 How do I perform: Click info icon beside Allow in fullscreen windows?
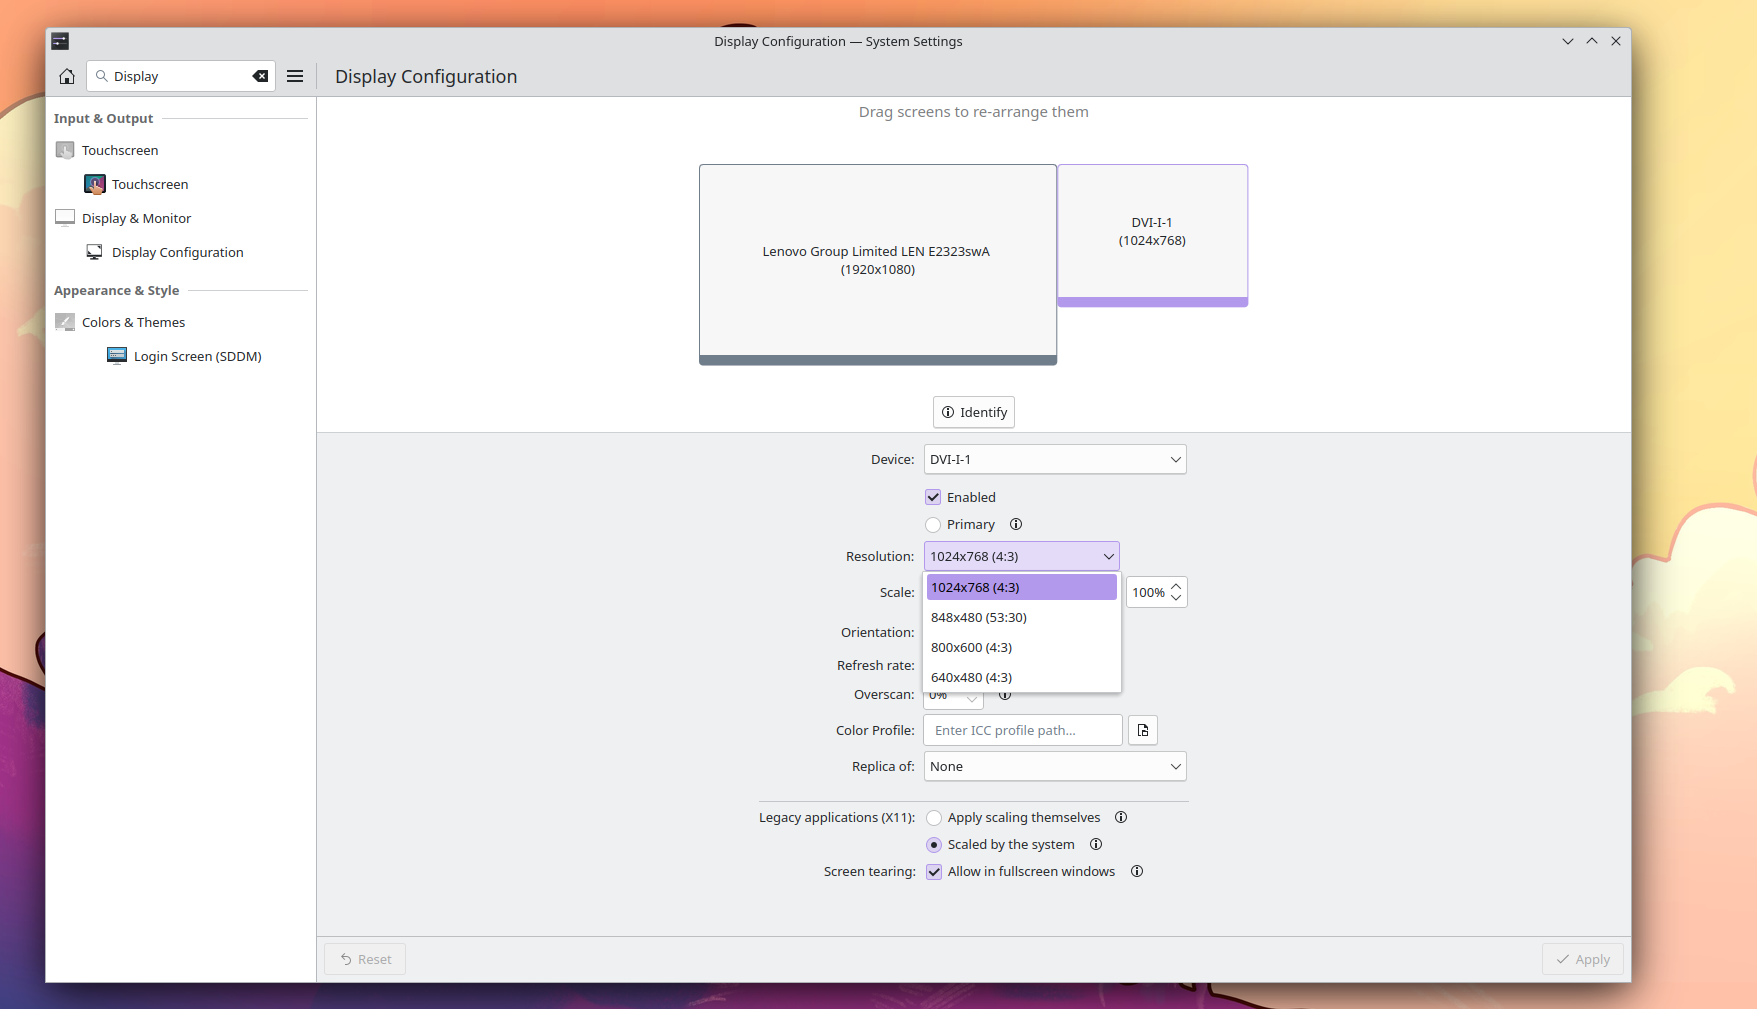click(1137, 872)
